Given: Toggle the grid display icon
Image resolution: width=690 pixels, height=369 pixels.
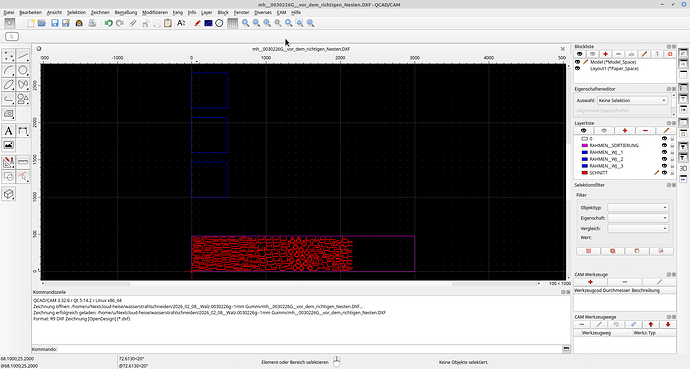Looking at the screenshot, I should pos(232,23).
